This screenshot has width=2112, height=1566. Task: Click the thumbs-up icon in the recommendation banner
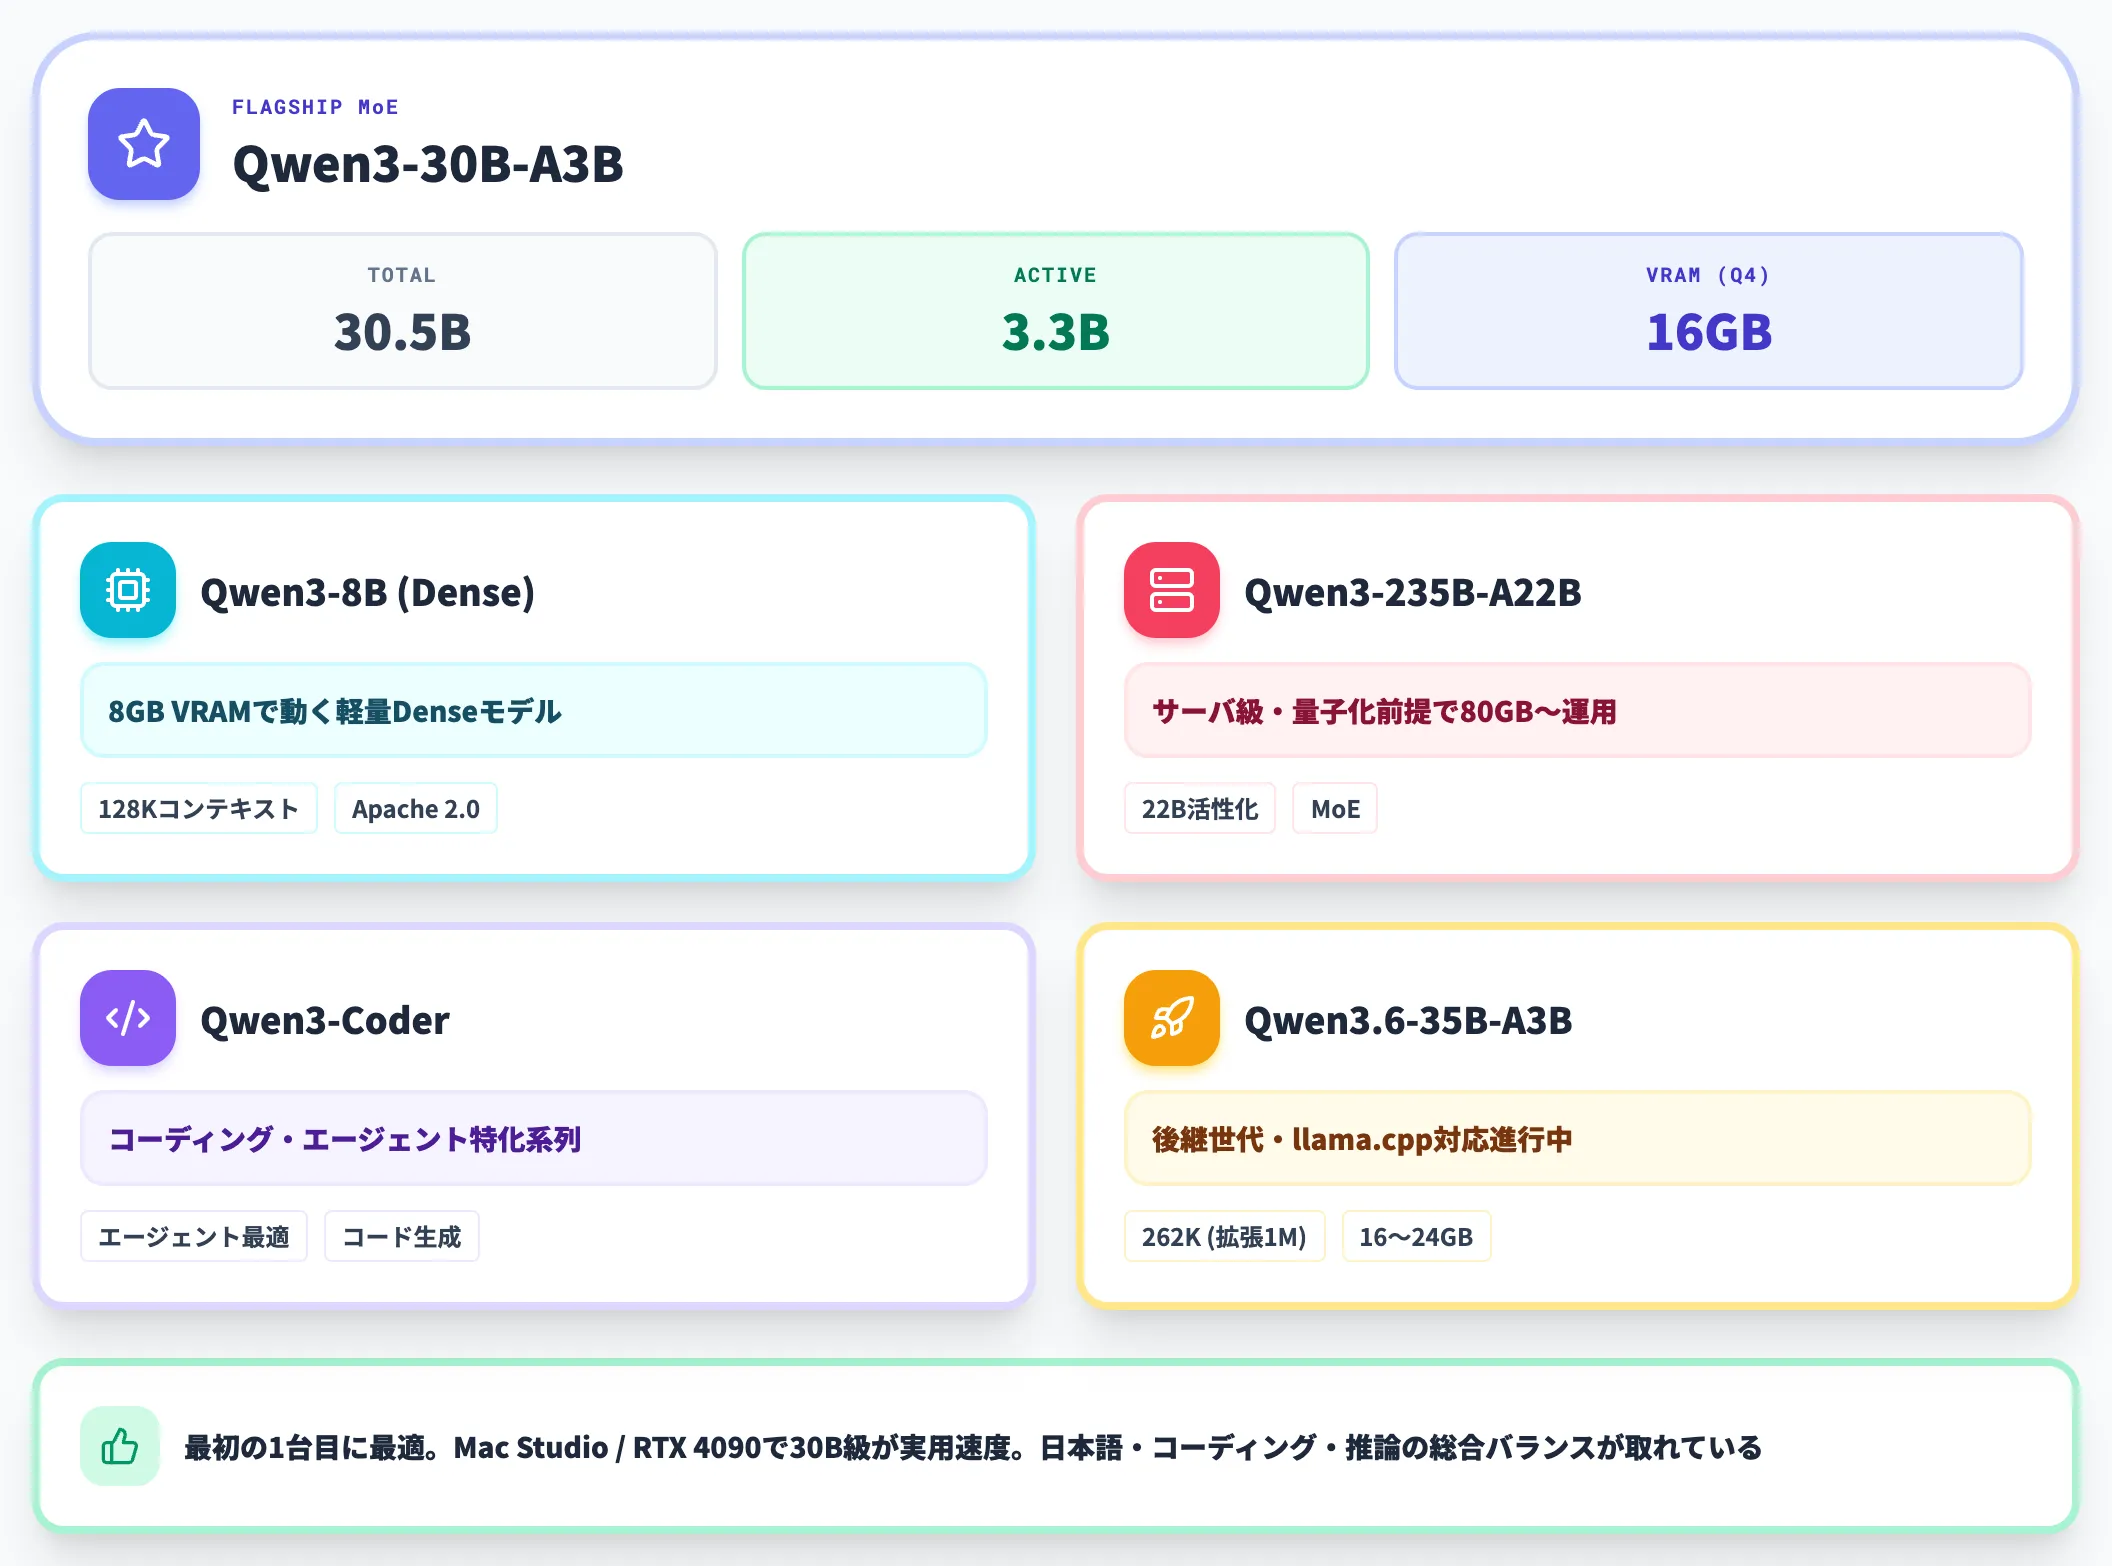(120, 1446)
